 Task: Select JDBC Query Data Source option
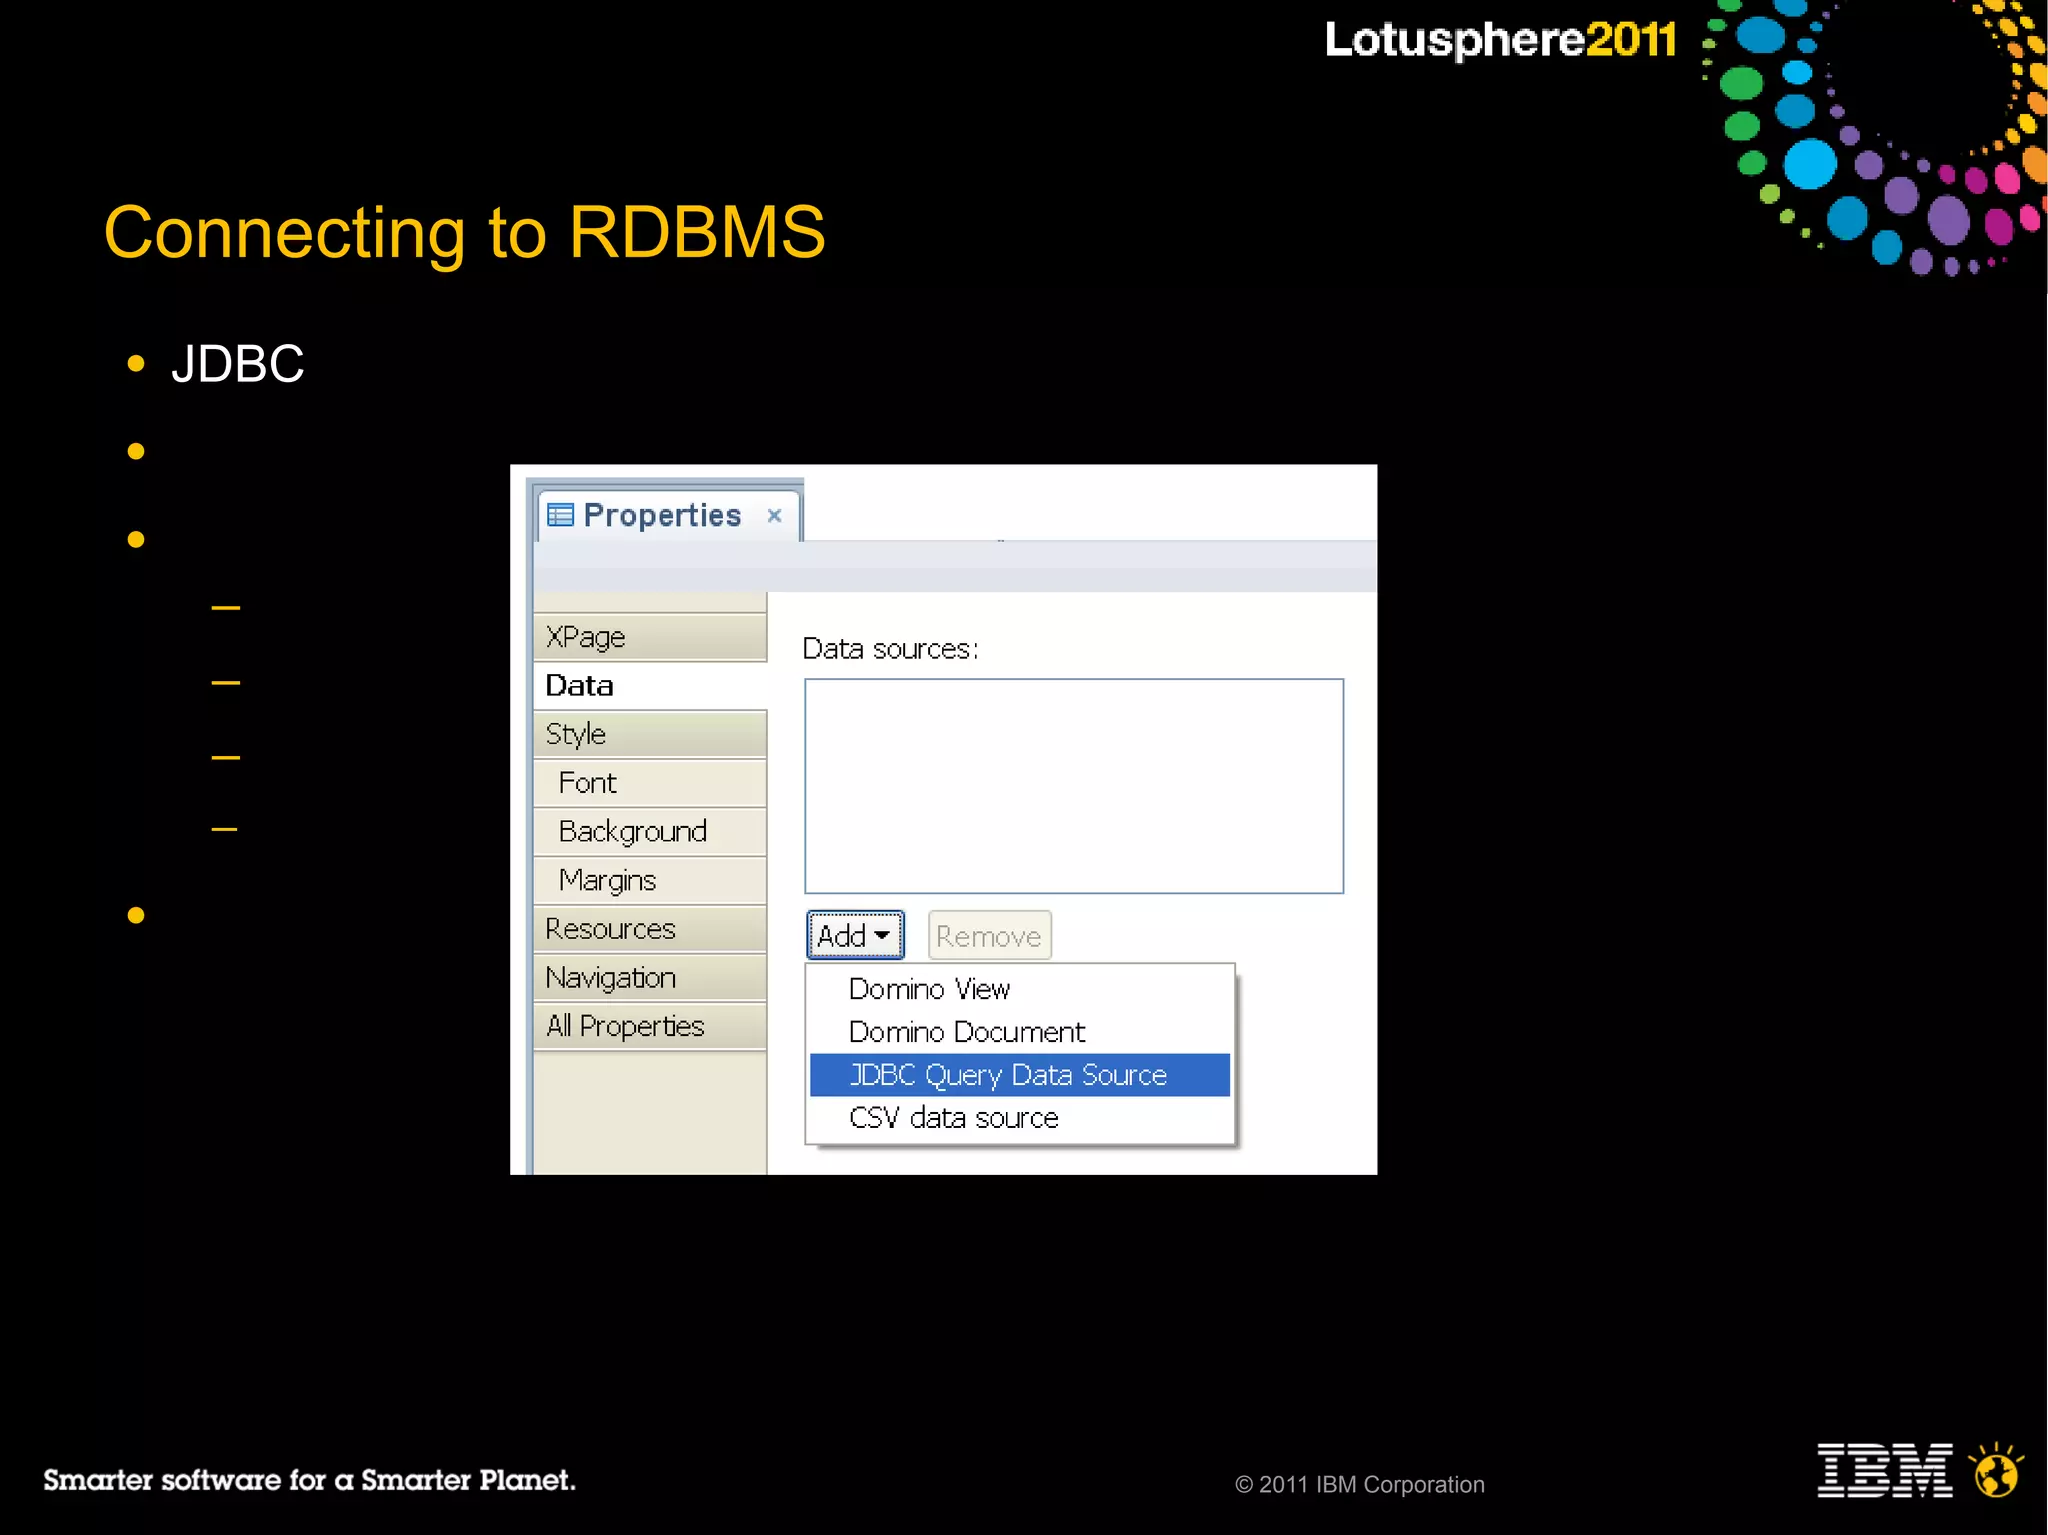[x=1020, y=1075]
